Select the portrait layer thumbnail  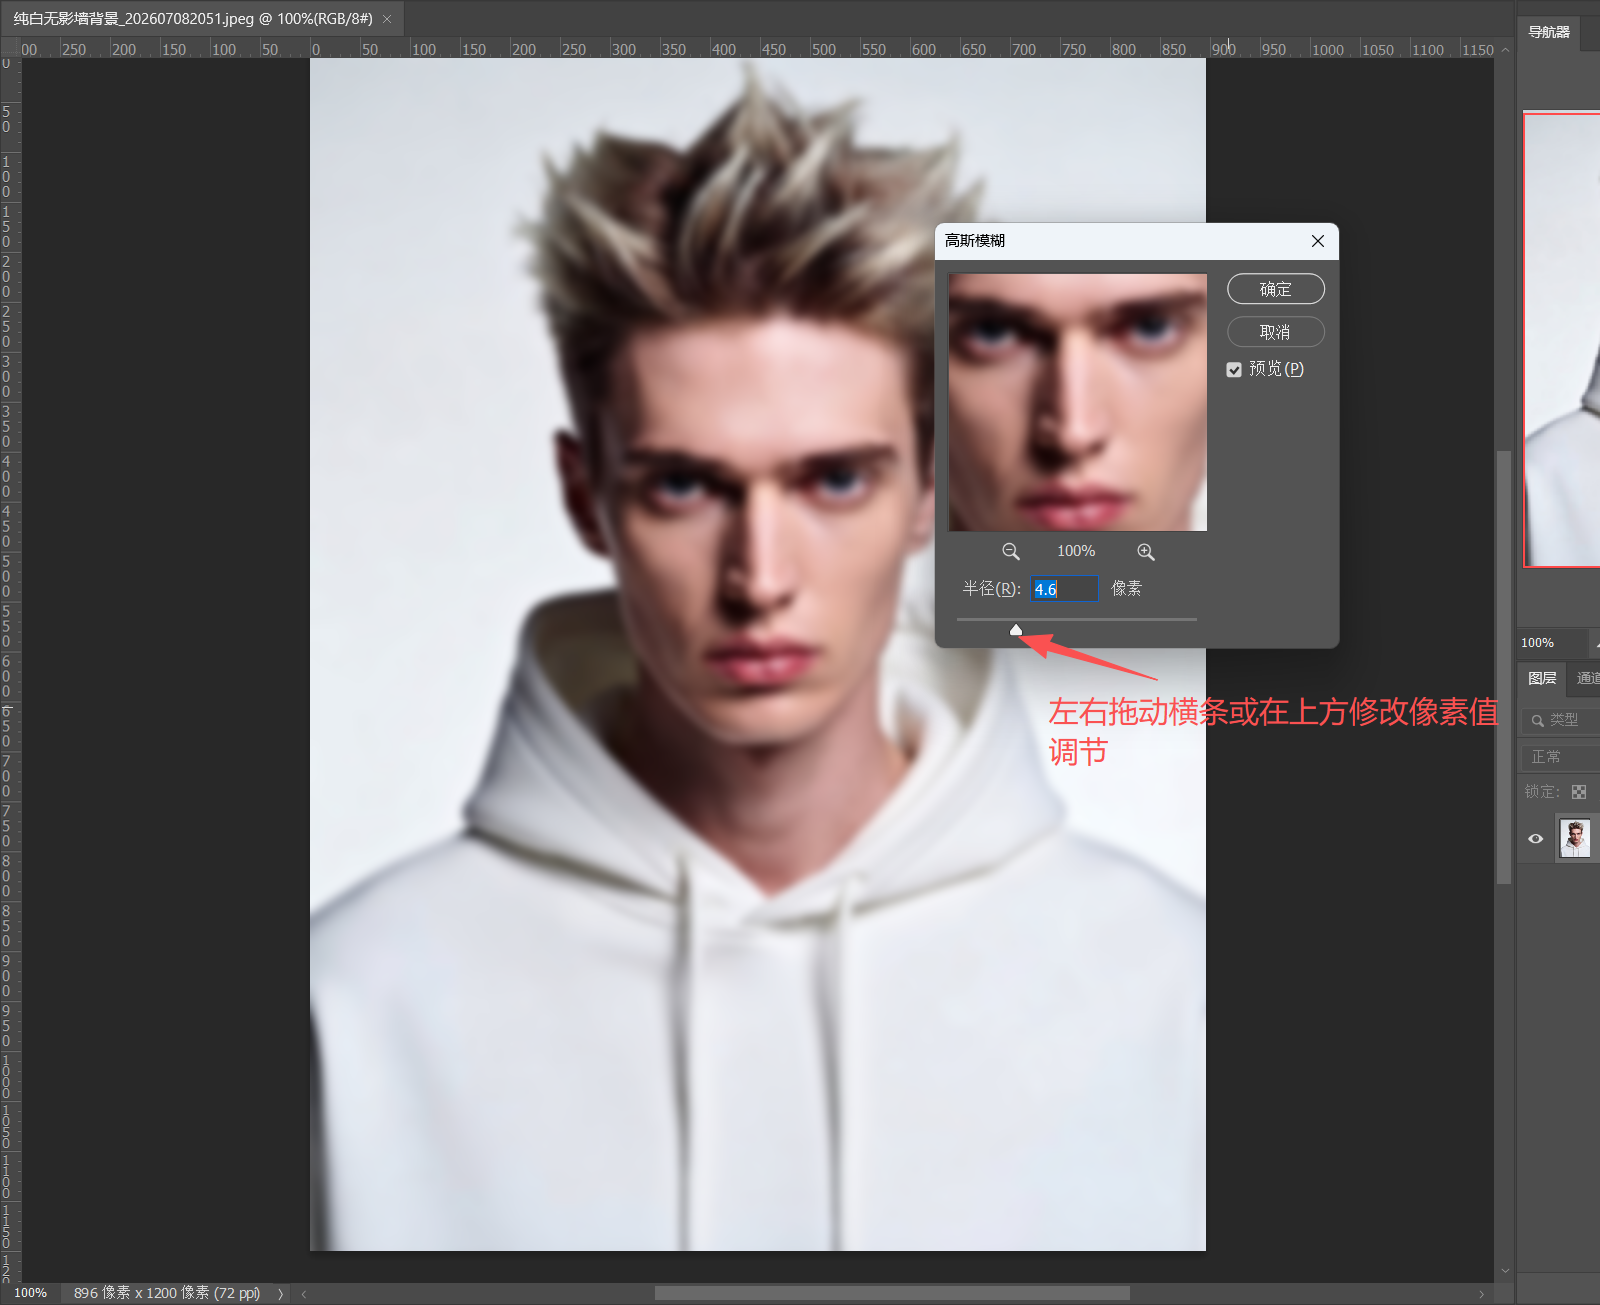click(x=1575, y=839)
